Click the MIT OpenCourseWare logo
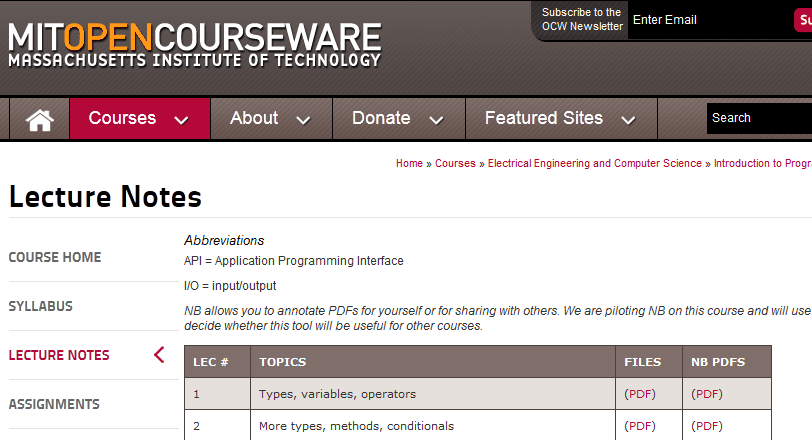812x440 pixels. (x=195, y=45)
